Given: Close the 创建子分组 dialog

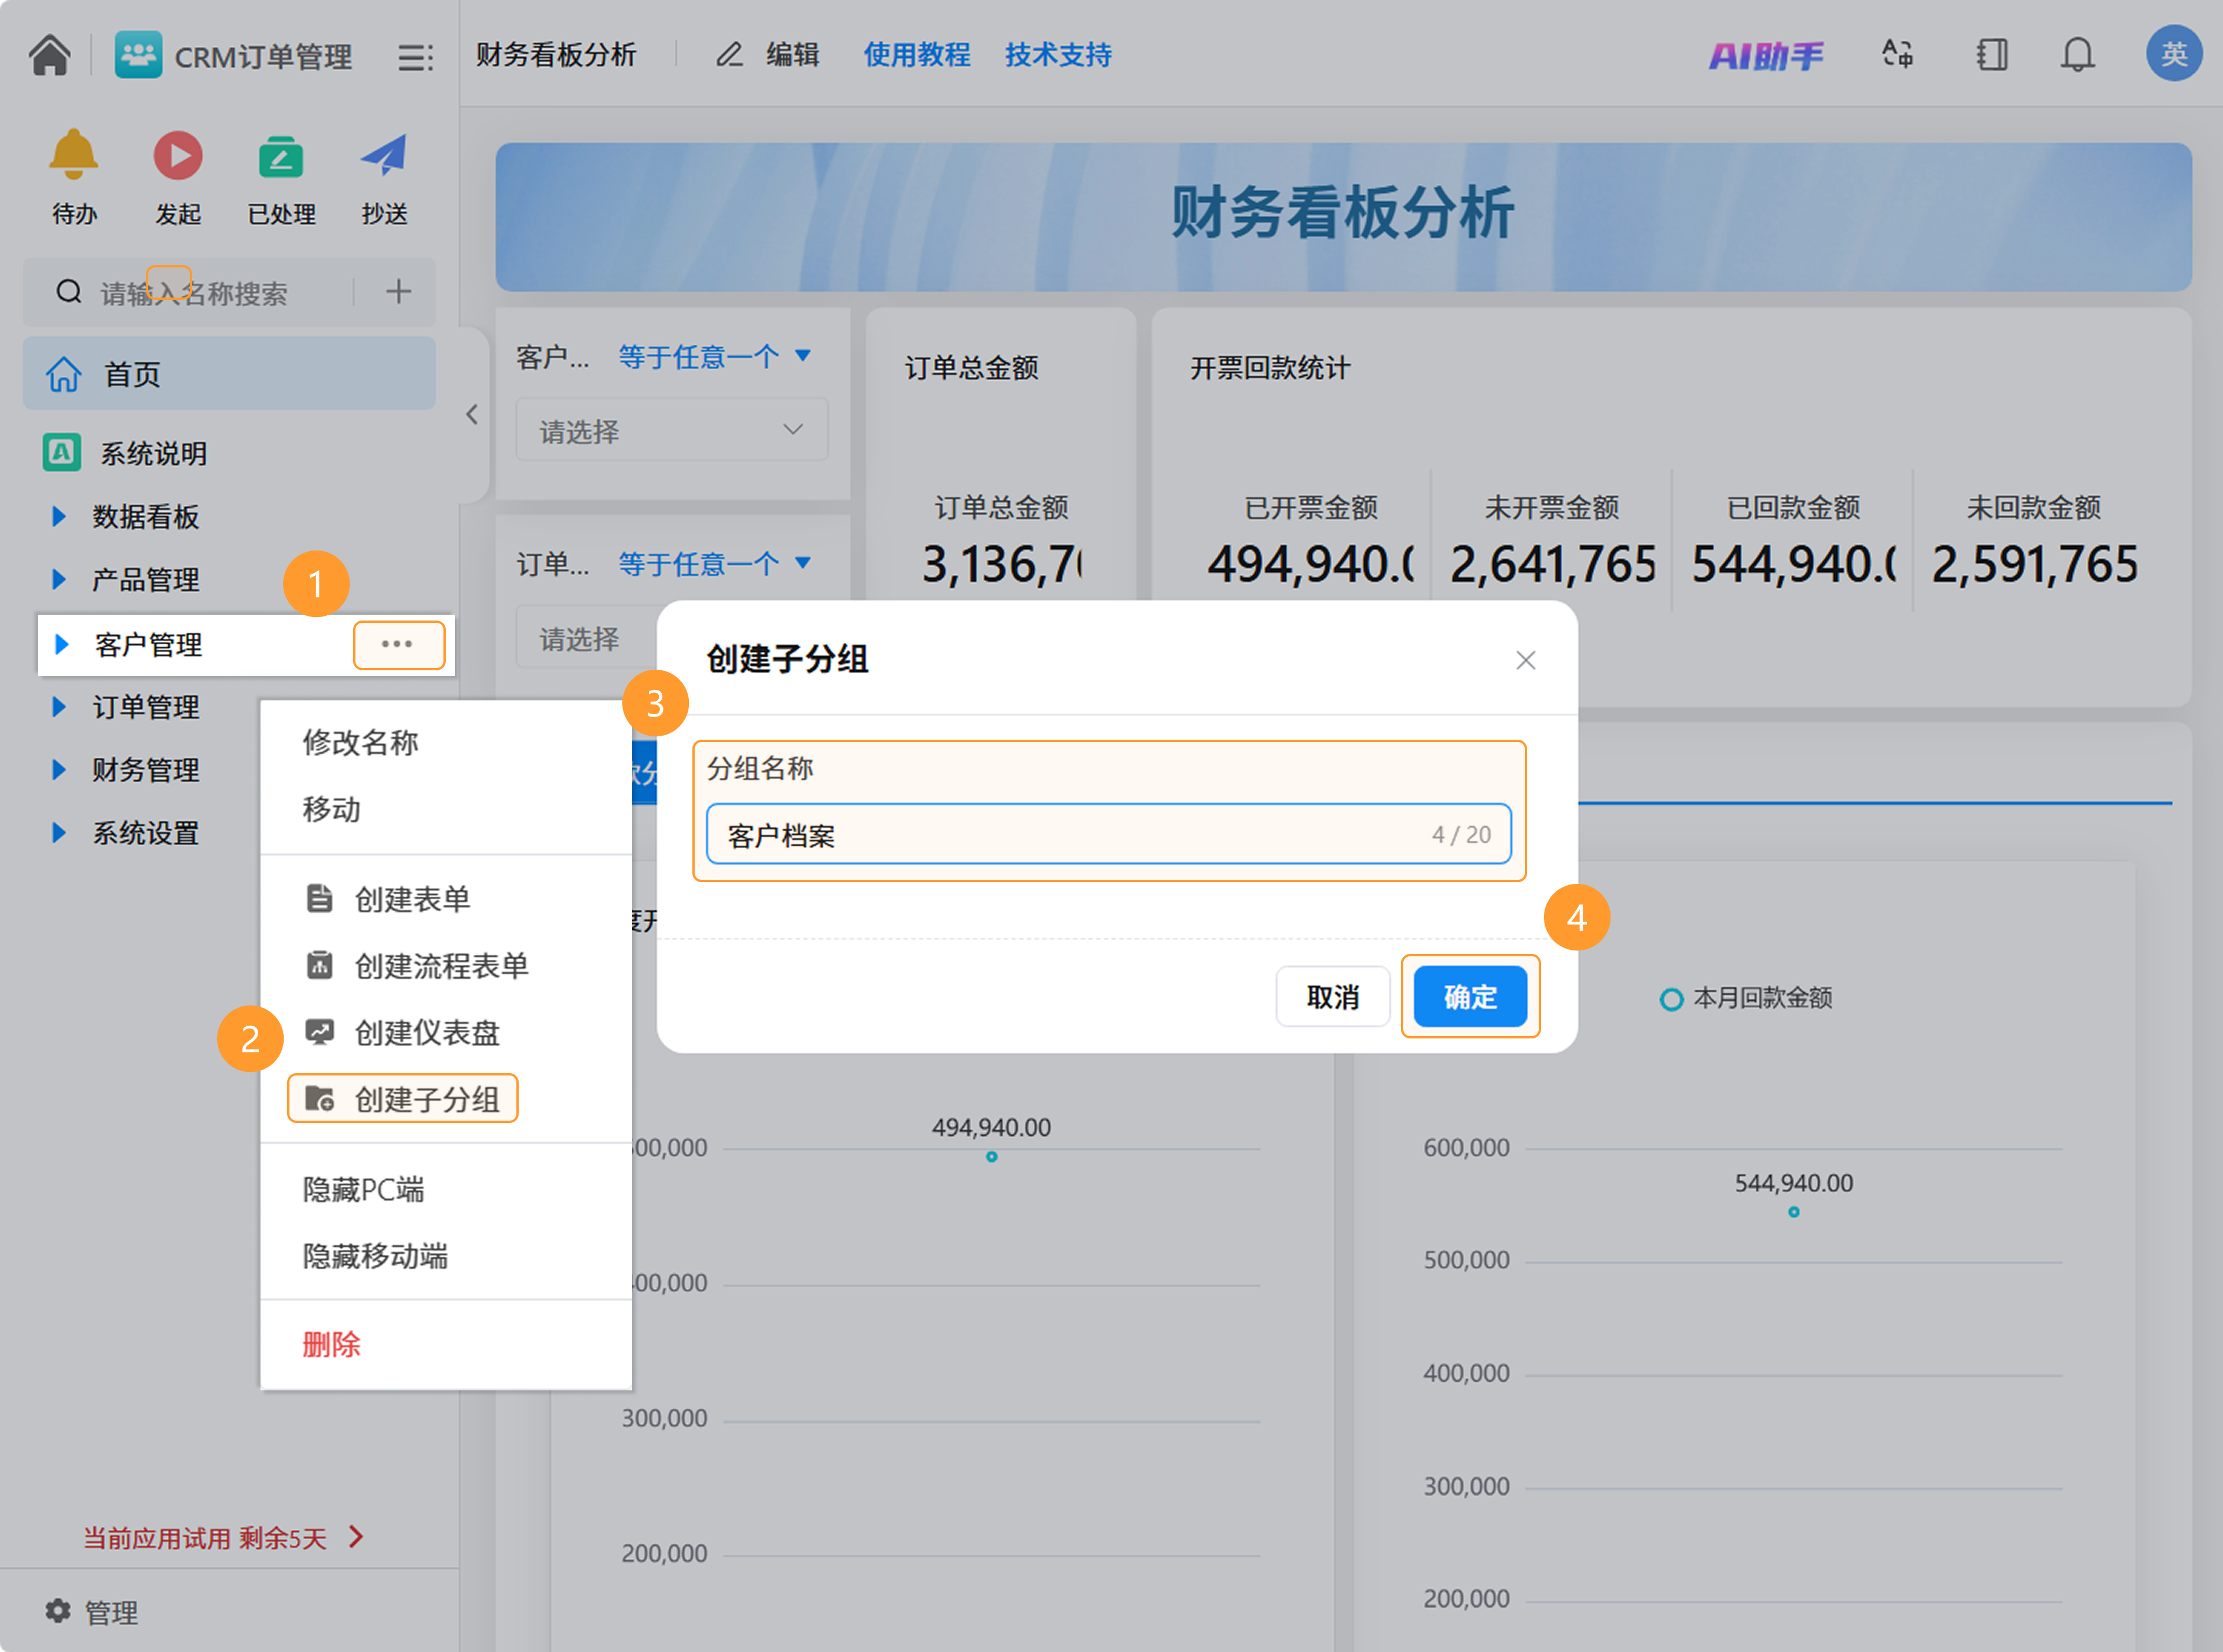Looking at the screenshot, I should [1525, 660].
